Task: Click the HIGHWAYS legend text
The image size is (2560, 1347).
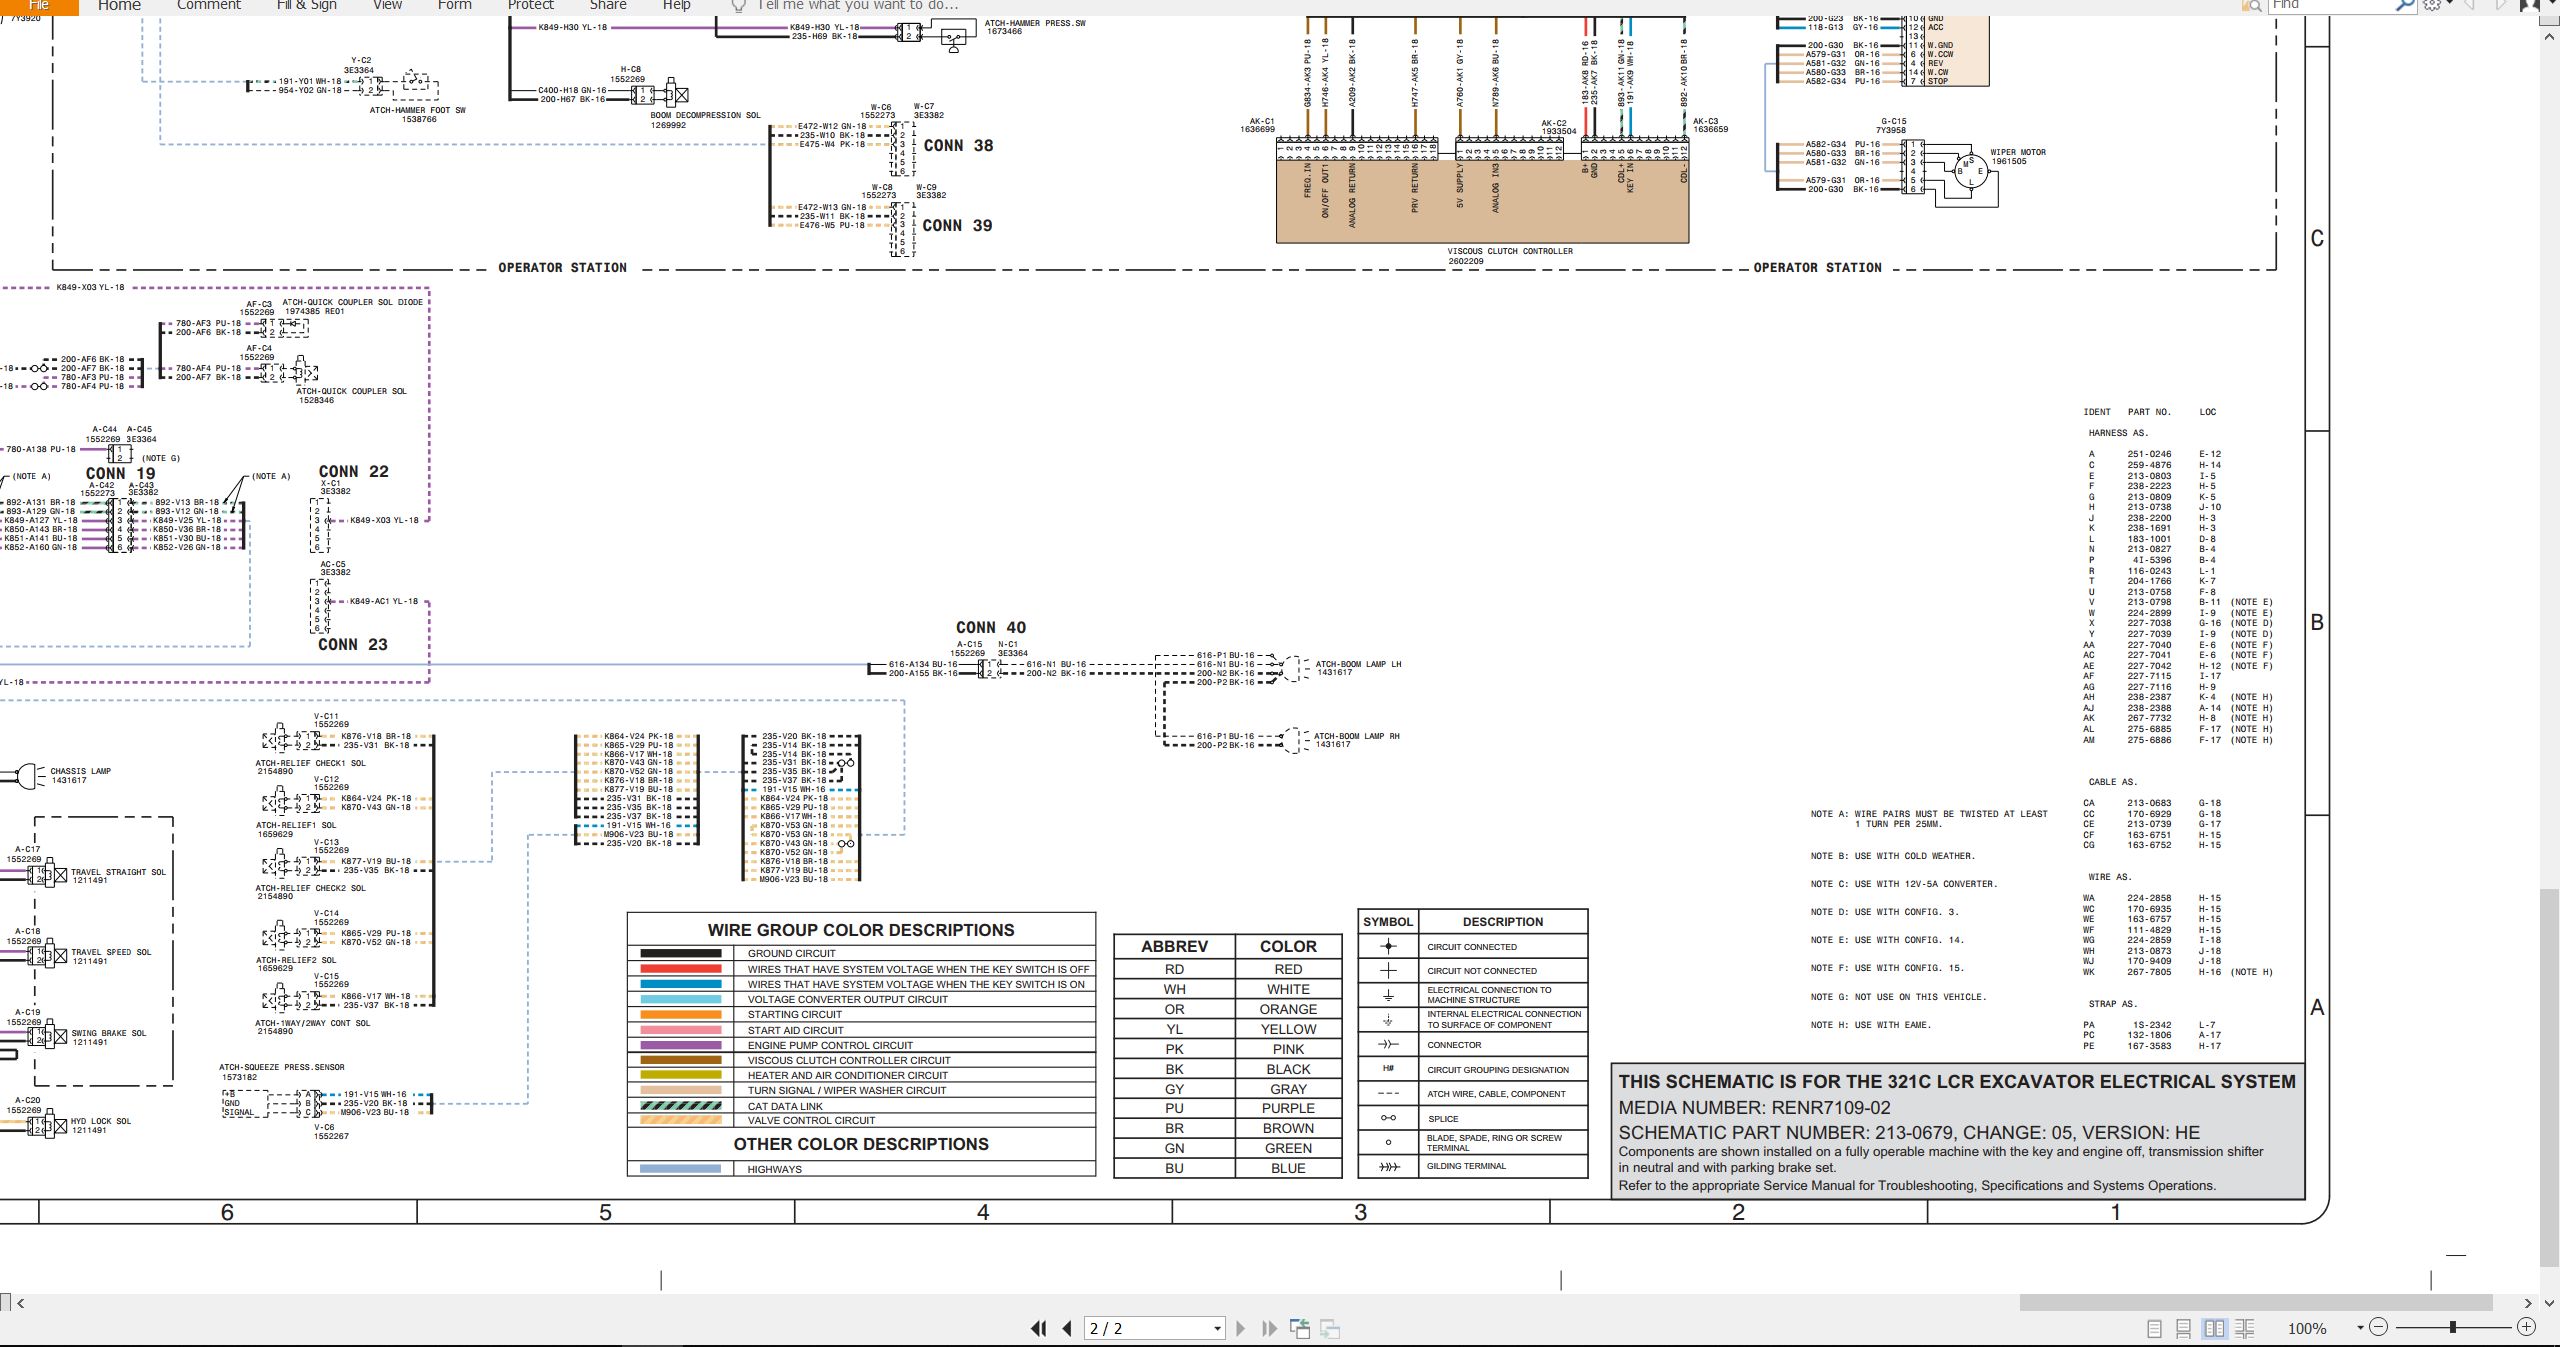Action: pyautogui.click(x=774, y=1169)
